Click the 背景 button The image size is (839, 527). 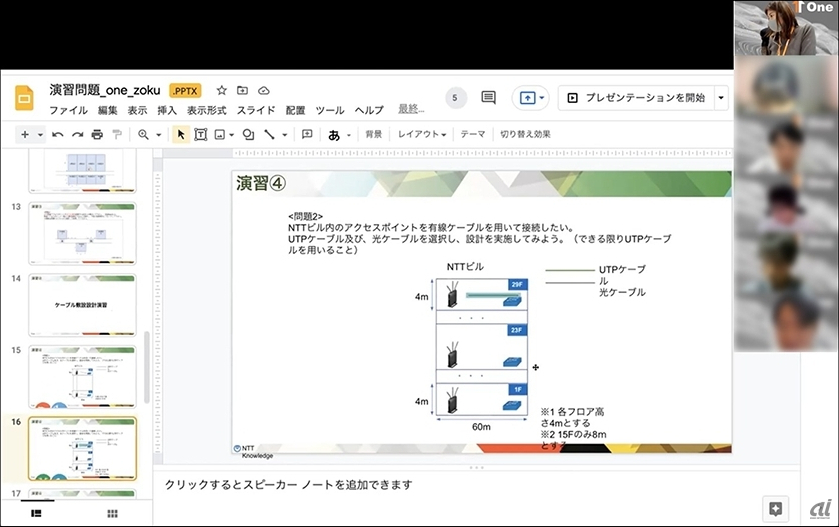[373, 134]
